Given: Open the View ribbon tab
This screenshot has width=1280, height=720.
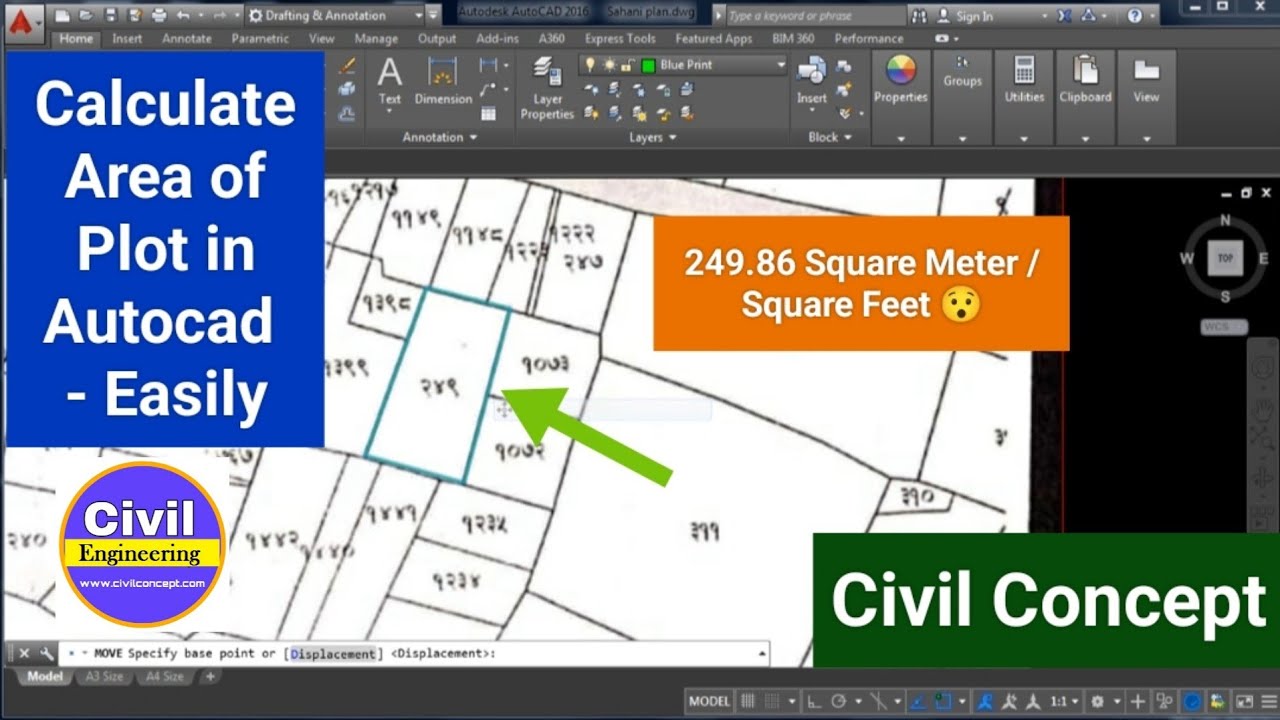Looking at the screenshot, I should coord(322,39).
